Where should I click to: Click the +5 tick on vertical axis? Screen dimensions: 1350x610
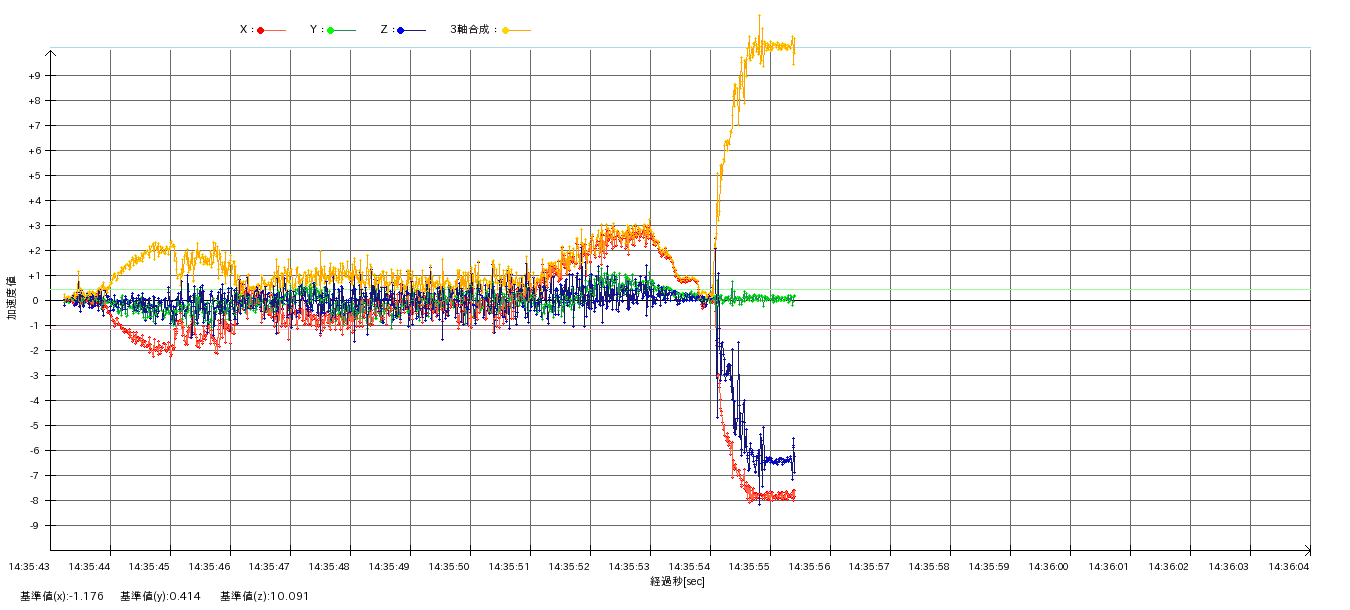tap(34, 176)
